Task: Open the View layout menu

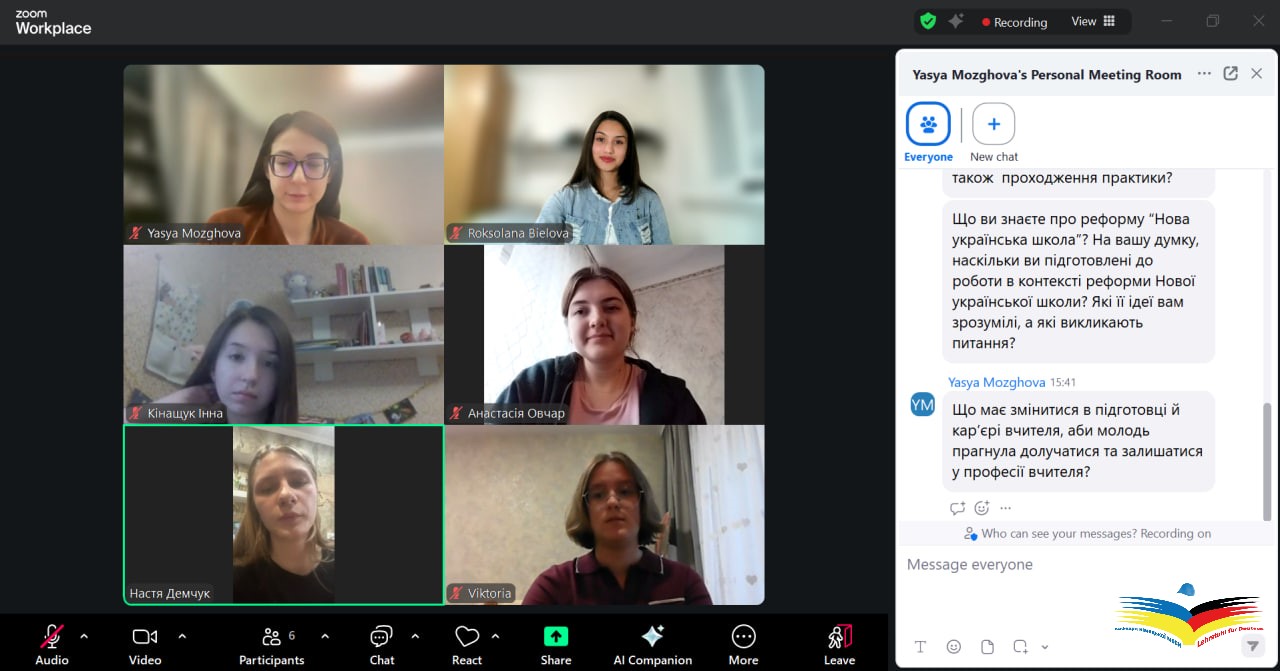Action: pos(1093,21)
